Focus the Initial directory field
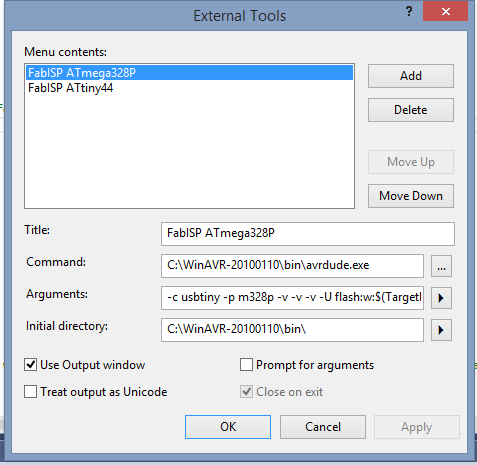Image resolution: width=477 pixels, height=465 pixels. pos(292,330)
